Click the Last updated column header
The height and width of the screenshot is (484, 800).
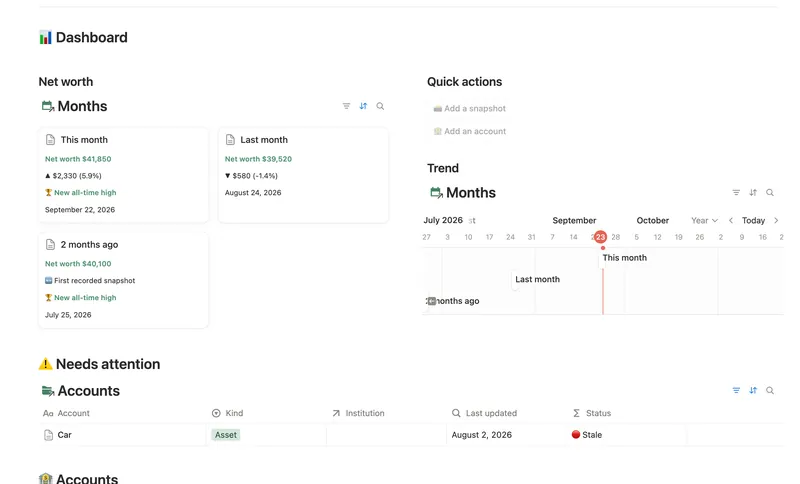coord(485,413)
